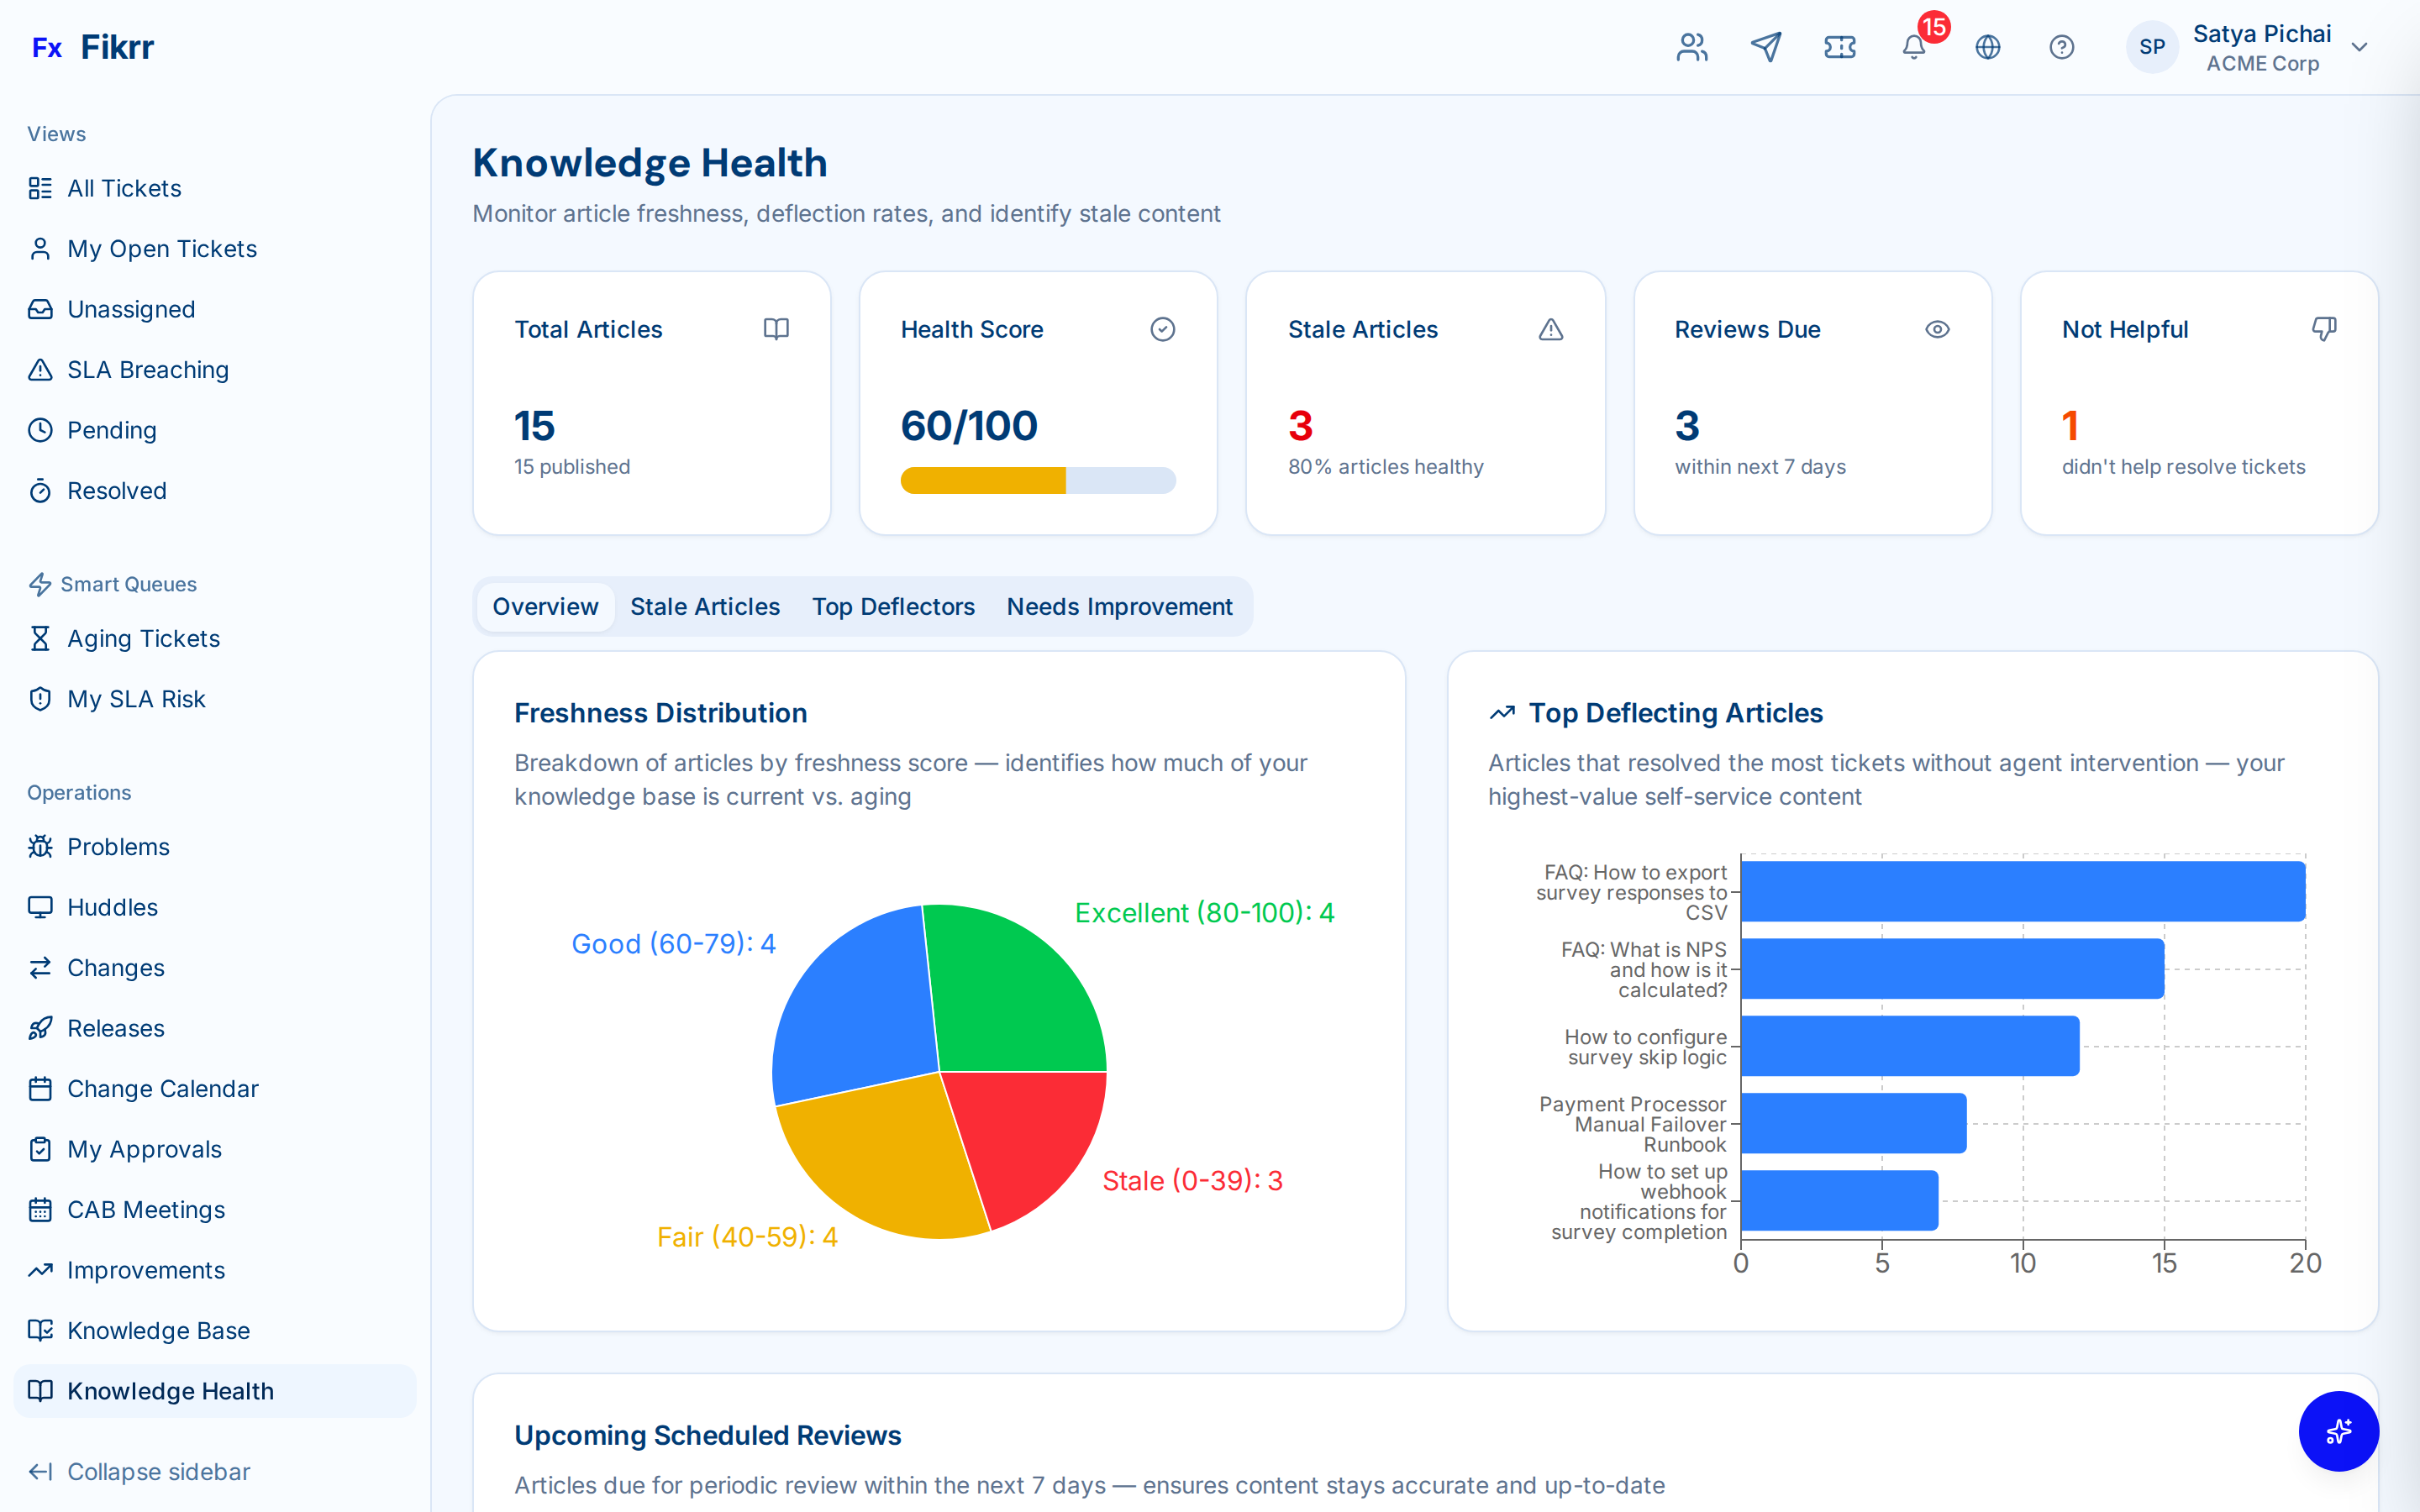This screenshot has width=2420, height=1512.
Task: Go to My Open Tickets view
Action: click(x=162, y=248)
